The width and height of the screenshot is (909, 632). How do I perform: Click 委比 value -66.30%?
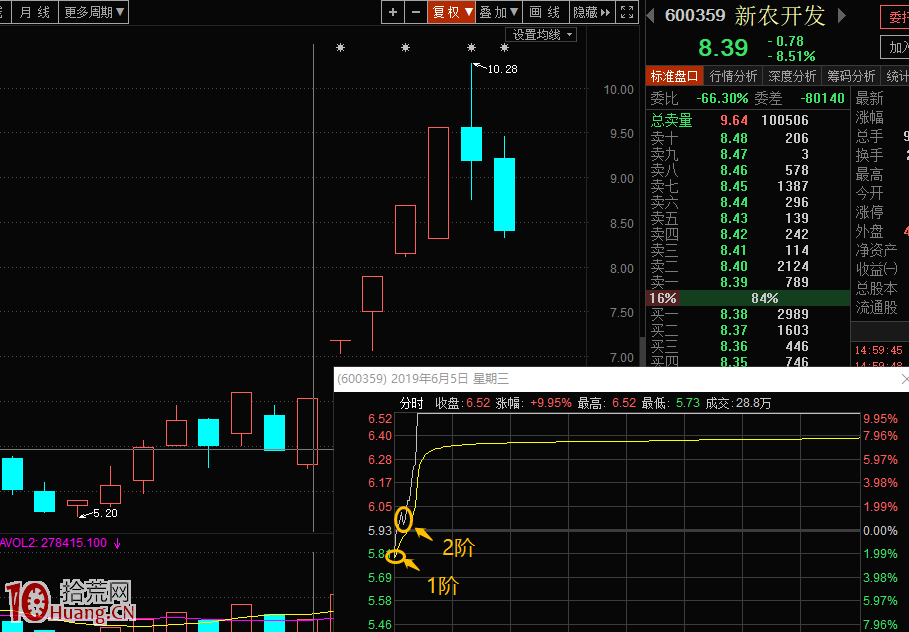tap(722, 99)
